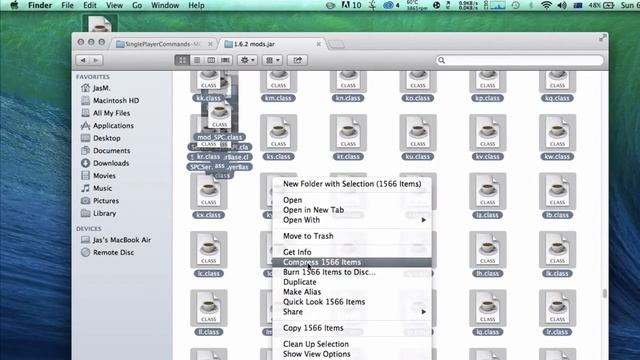This screenshot has width=640, height=360.
Task: Choose Get Info from context menu
Action: [352, 252]
